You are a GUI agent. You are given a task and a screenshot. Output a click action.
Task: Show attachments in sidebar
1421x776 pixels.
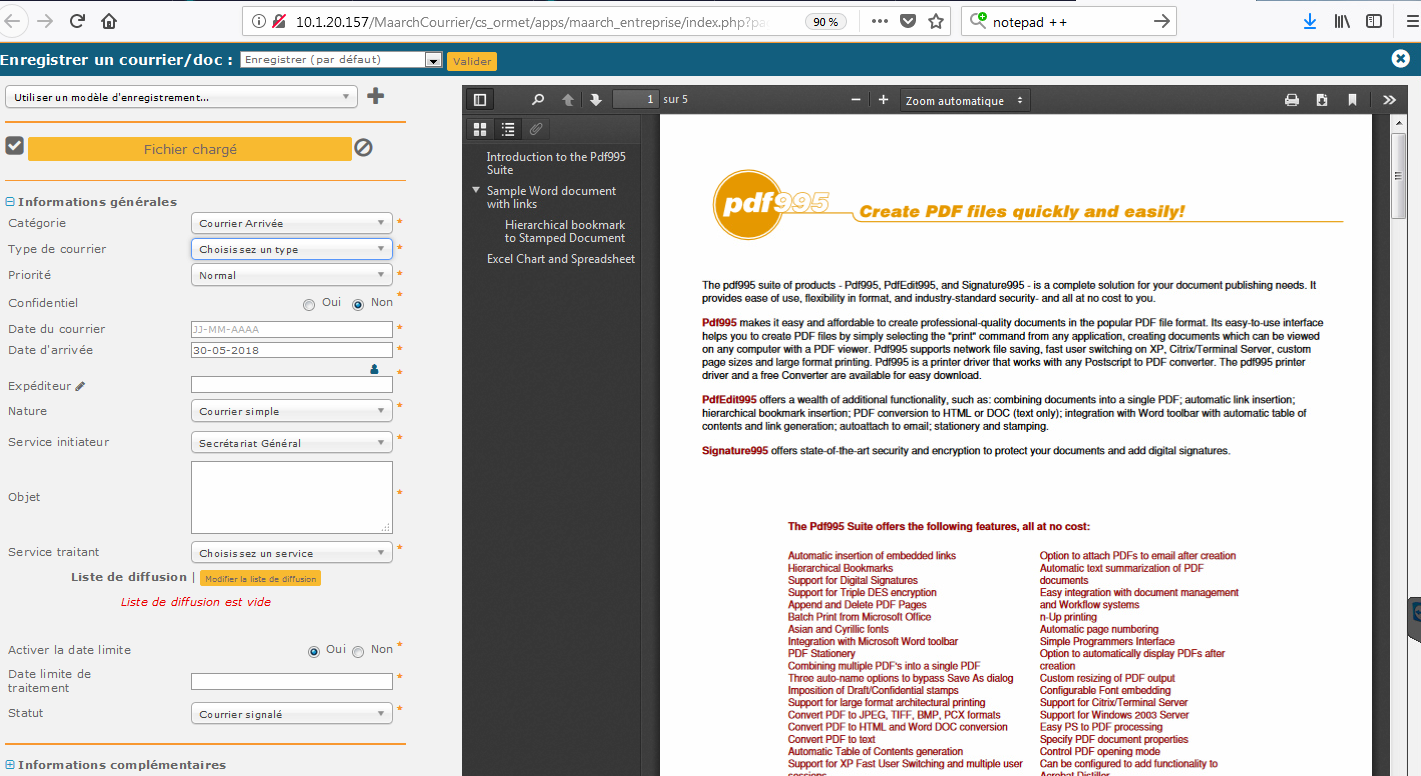[x=536, y=129]
